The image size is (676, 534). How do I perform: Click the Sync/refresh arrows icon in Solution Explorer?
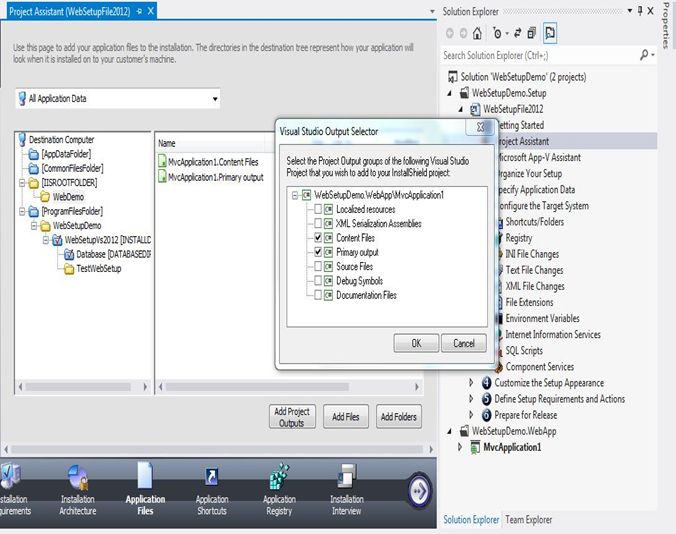tap(518, 33)
